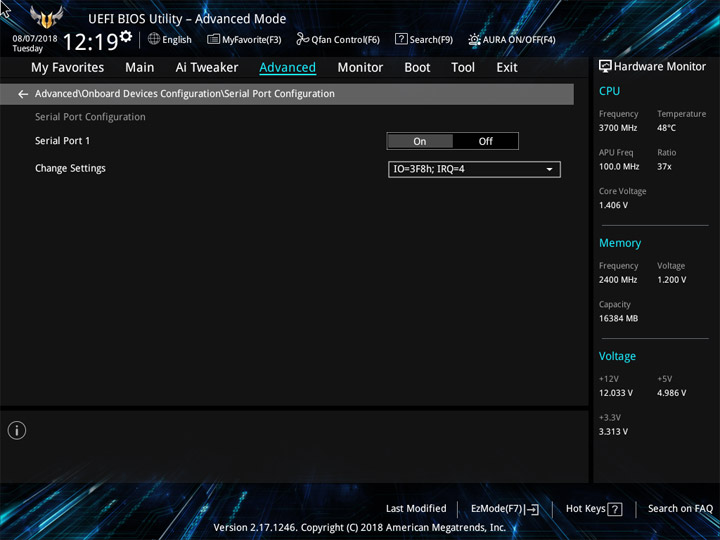720x540 pixels.
Task: Open Qfan Control(F6)
Action: (x=338, y=39)
